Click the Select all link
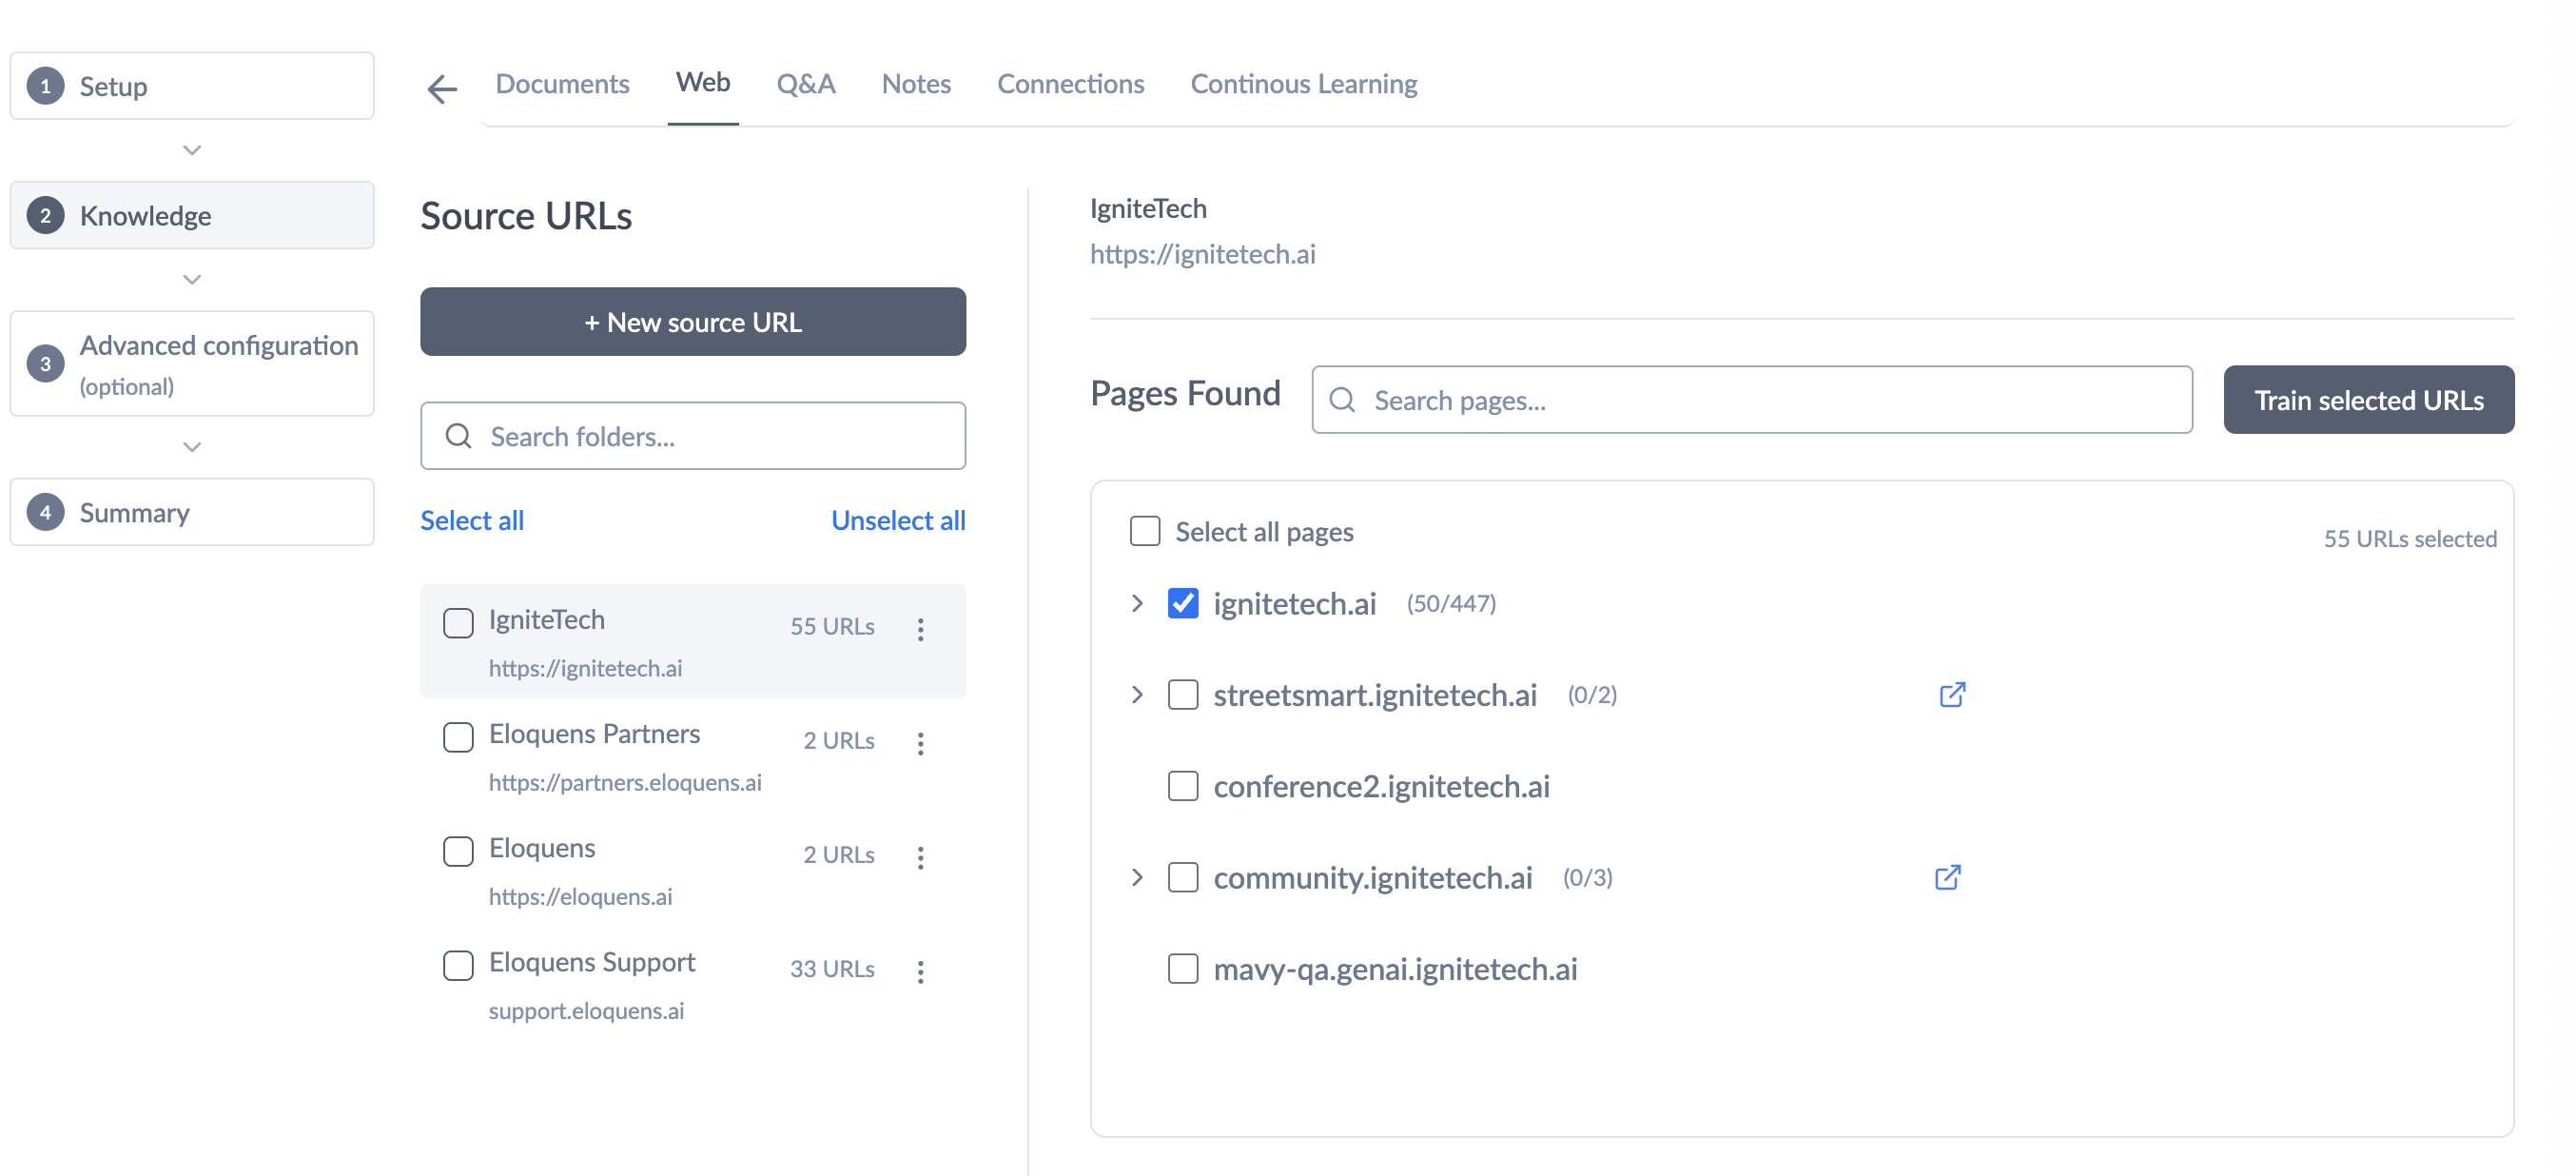 tap(472, 520)
